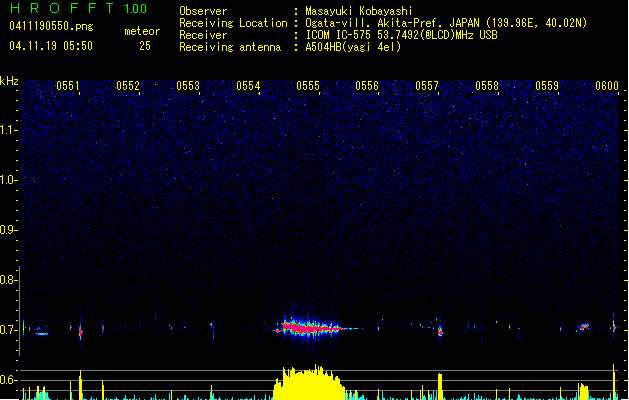Click the 0600 time marker
The height and width of the screenshot is (400, 629).
607,86
